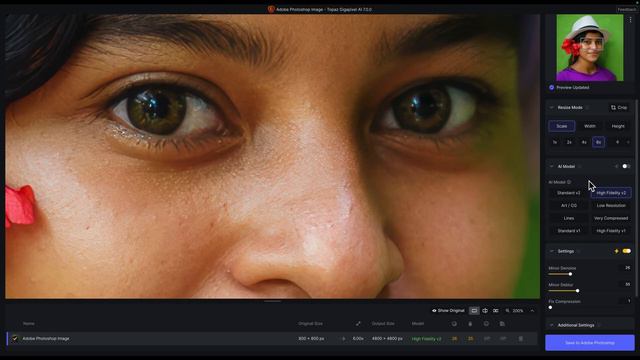Image resolution: width=640 pixels, height=360 pixels.
Task: Collapse the AI Model section
Action: pos(551,167)
